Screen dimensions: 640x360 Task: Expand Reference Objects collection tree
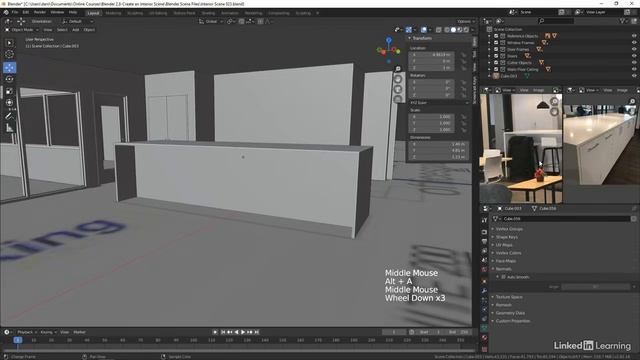(489, 36)
